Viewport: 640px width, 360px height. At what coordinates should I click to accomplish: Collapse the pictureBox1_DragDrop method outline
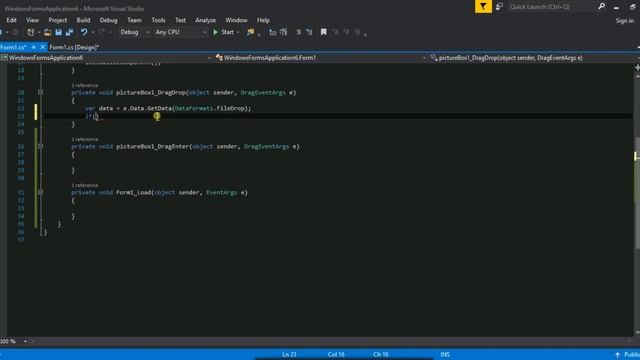40,93
